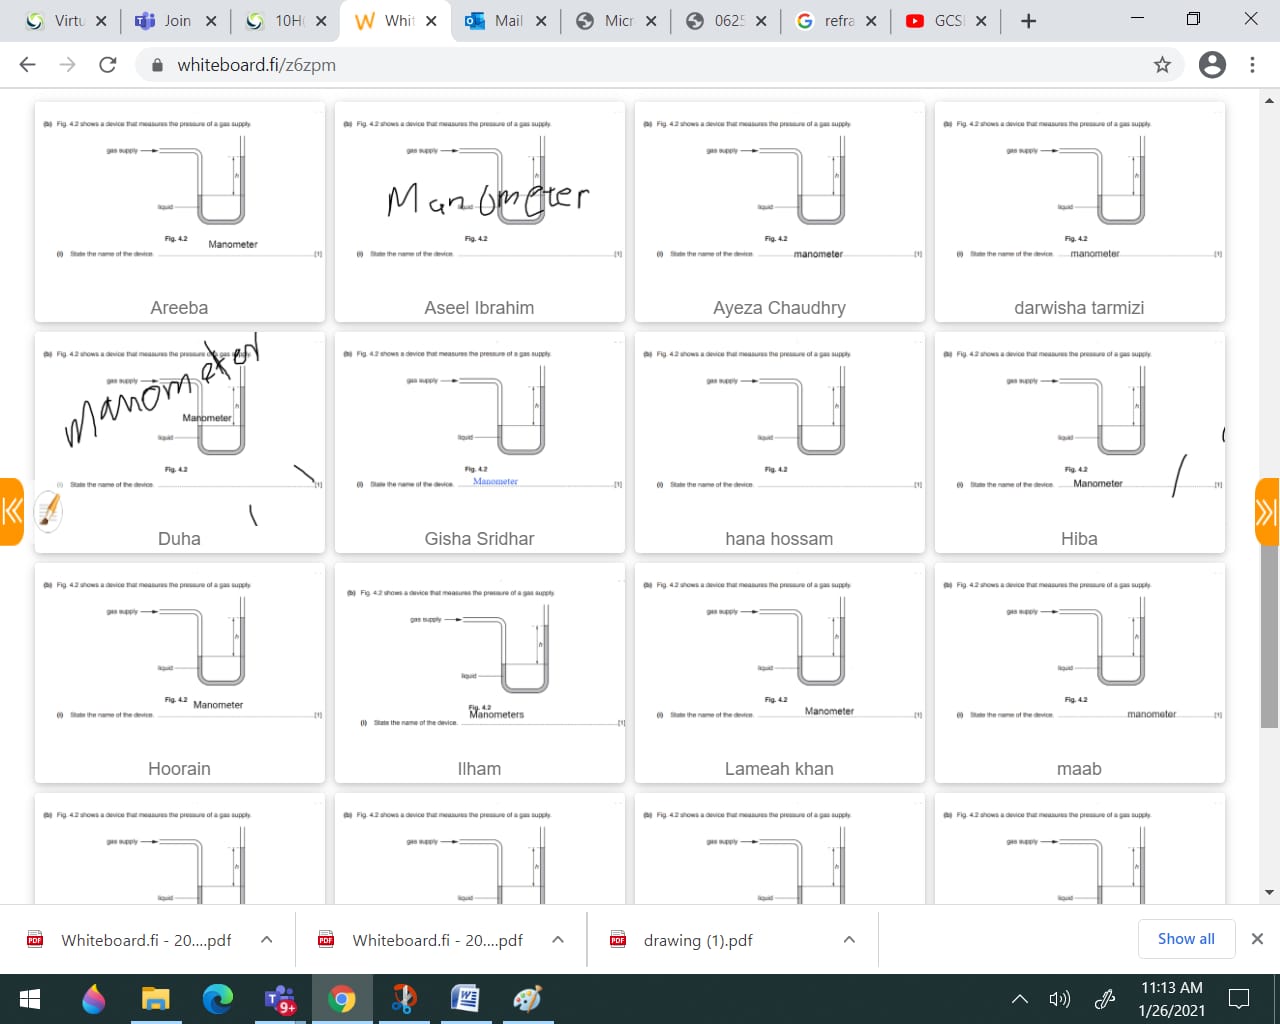Select the paintbrush tool on the whiteboard
Screen dimensions: 1280x1024
point(48,512)
